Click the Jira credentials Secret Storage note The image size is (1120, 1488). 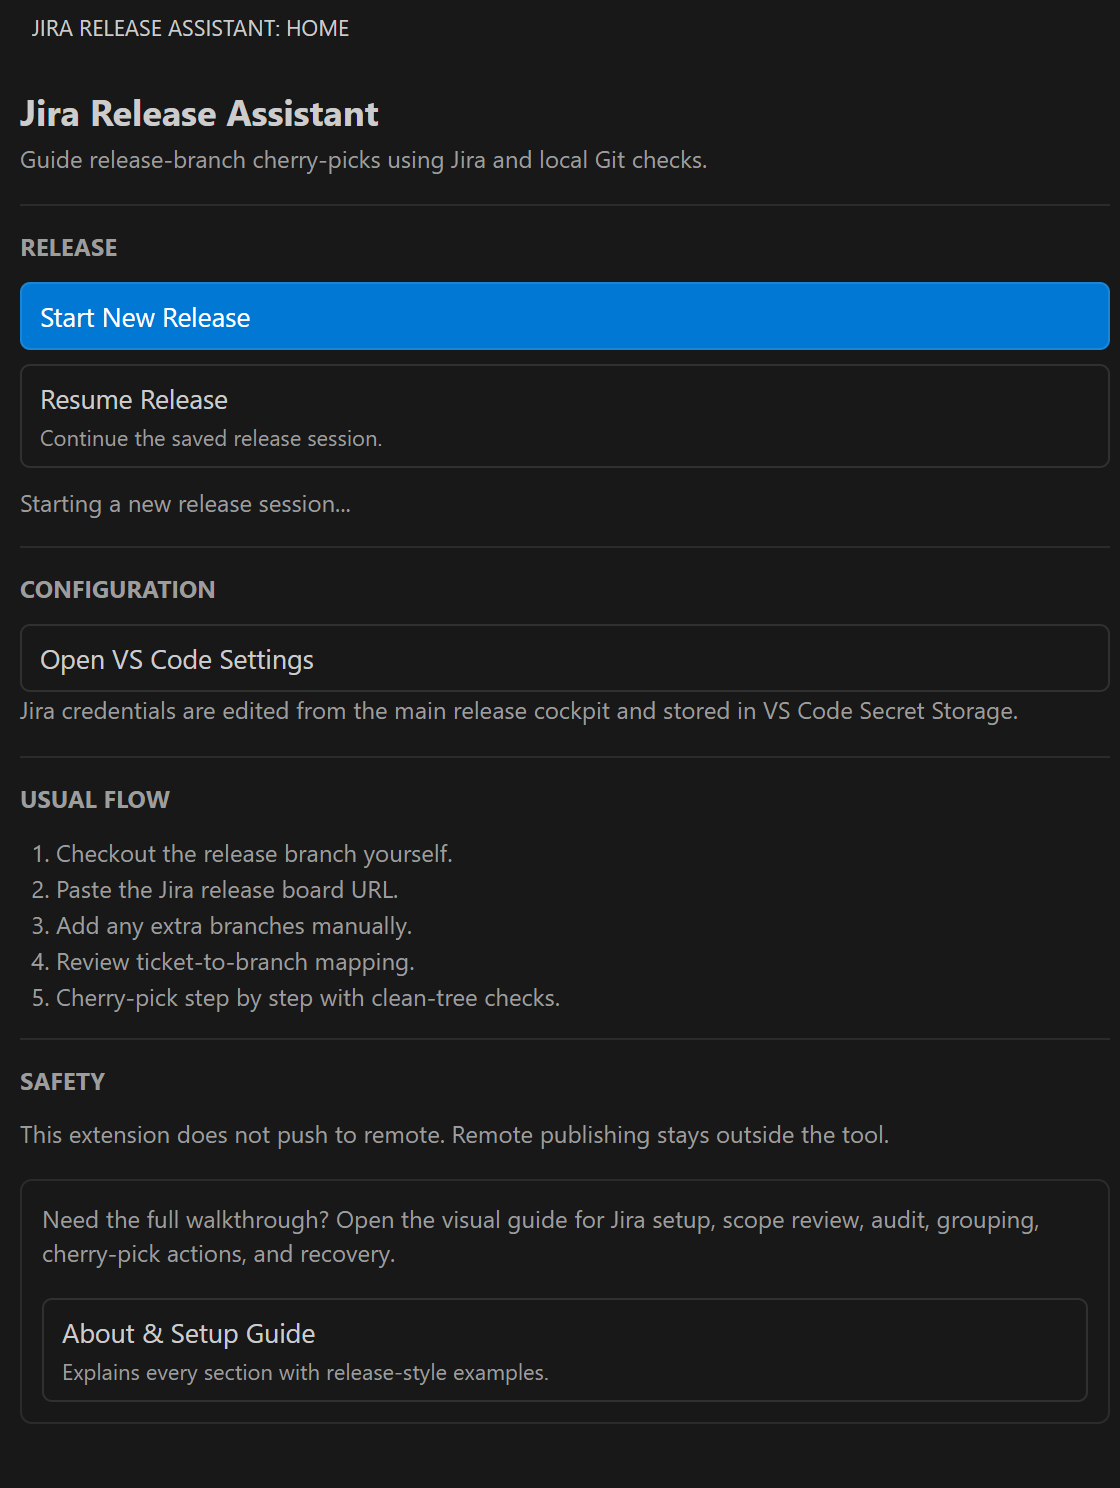pos(519,711)
